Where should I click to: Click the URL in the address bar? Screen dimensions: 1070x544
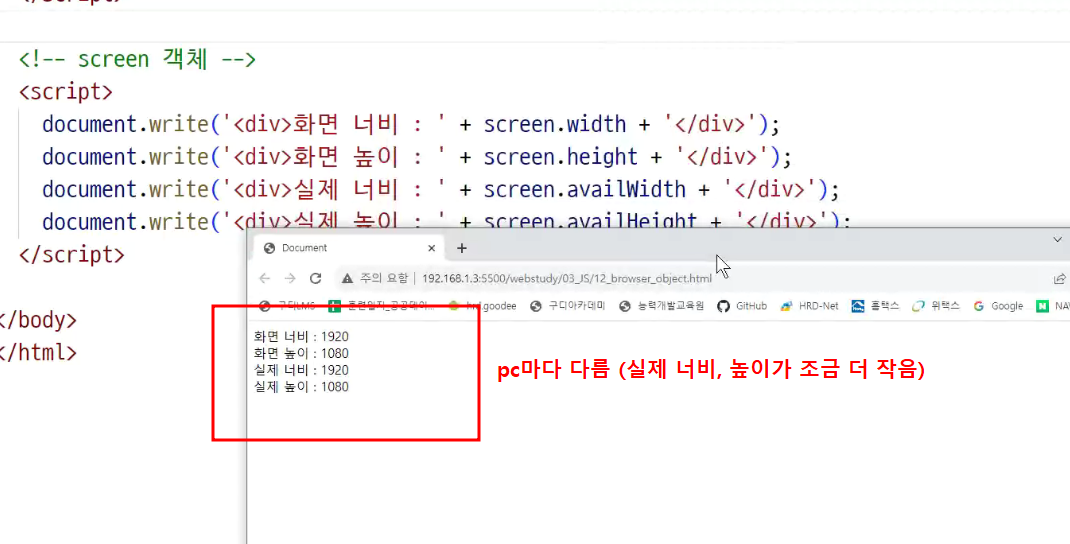click(566, 278)
